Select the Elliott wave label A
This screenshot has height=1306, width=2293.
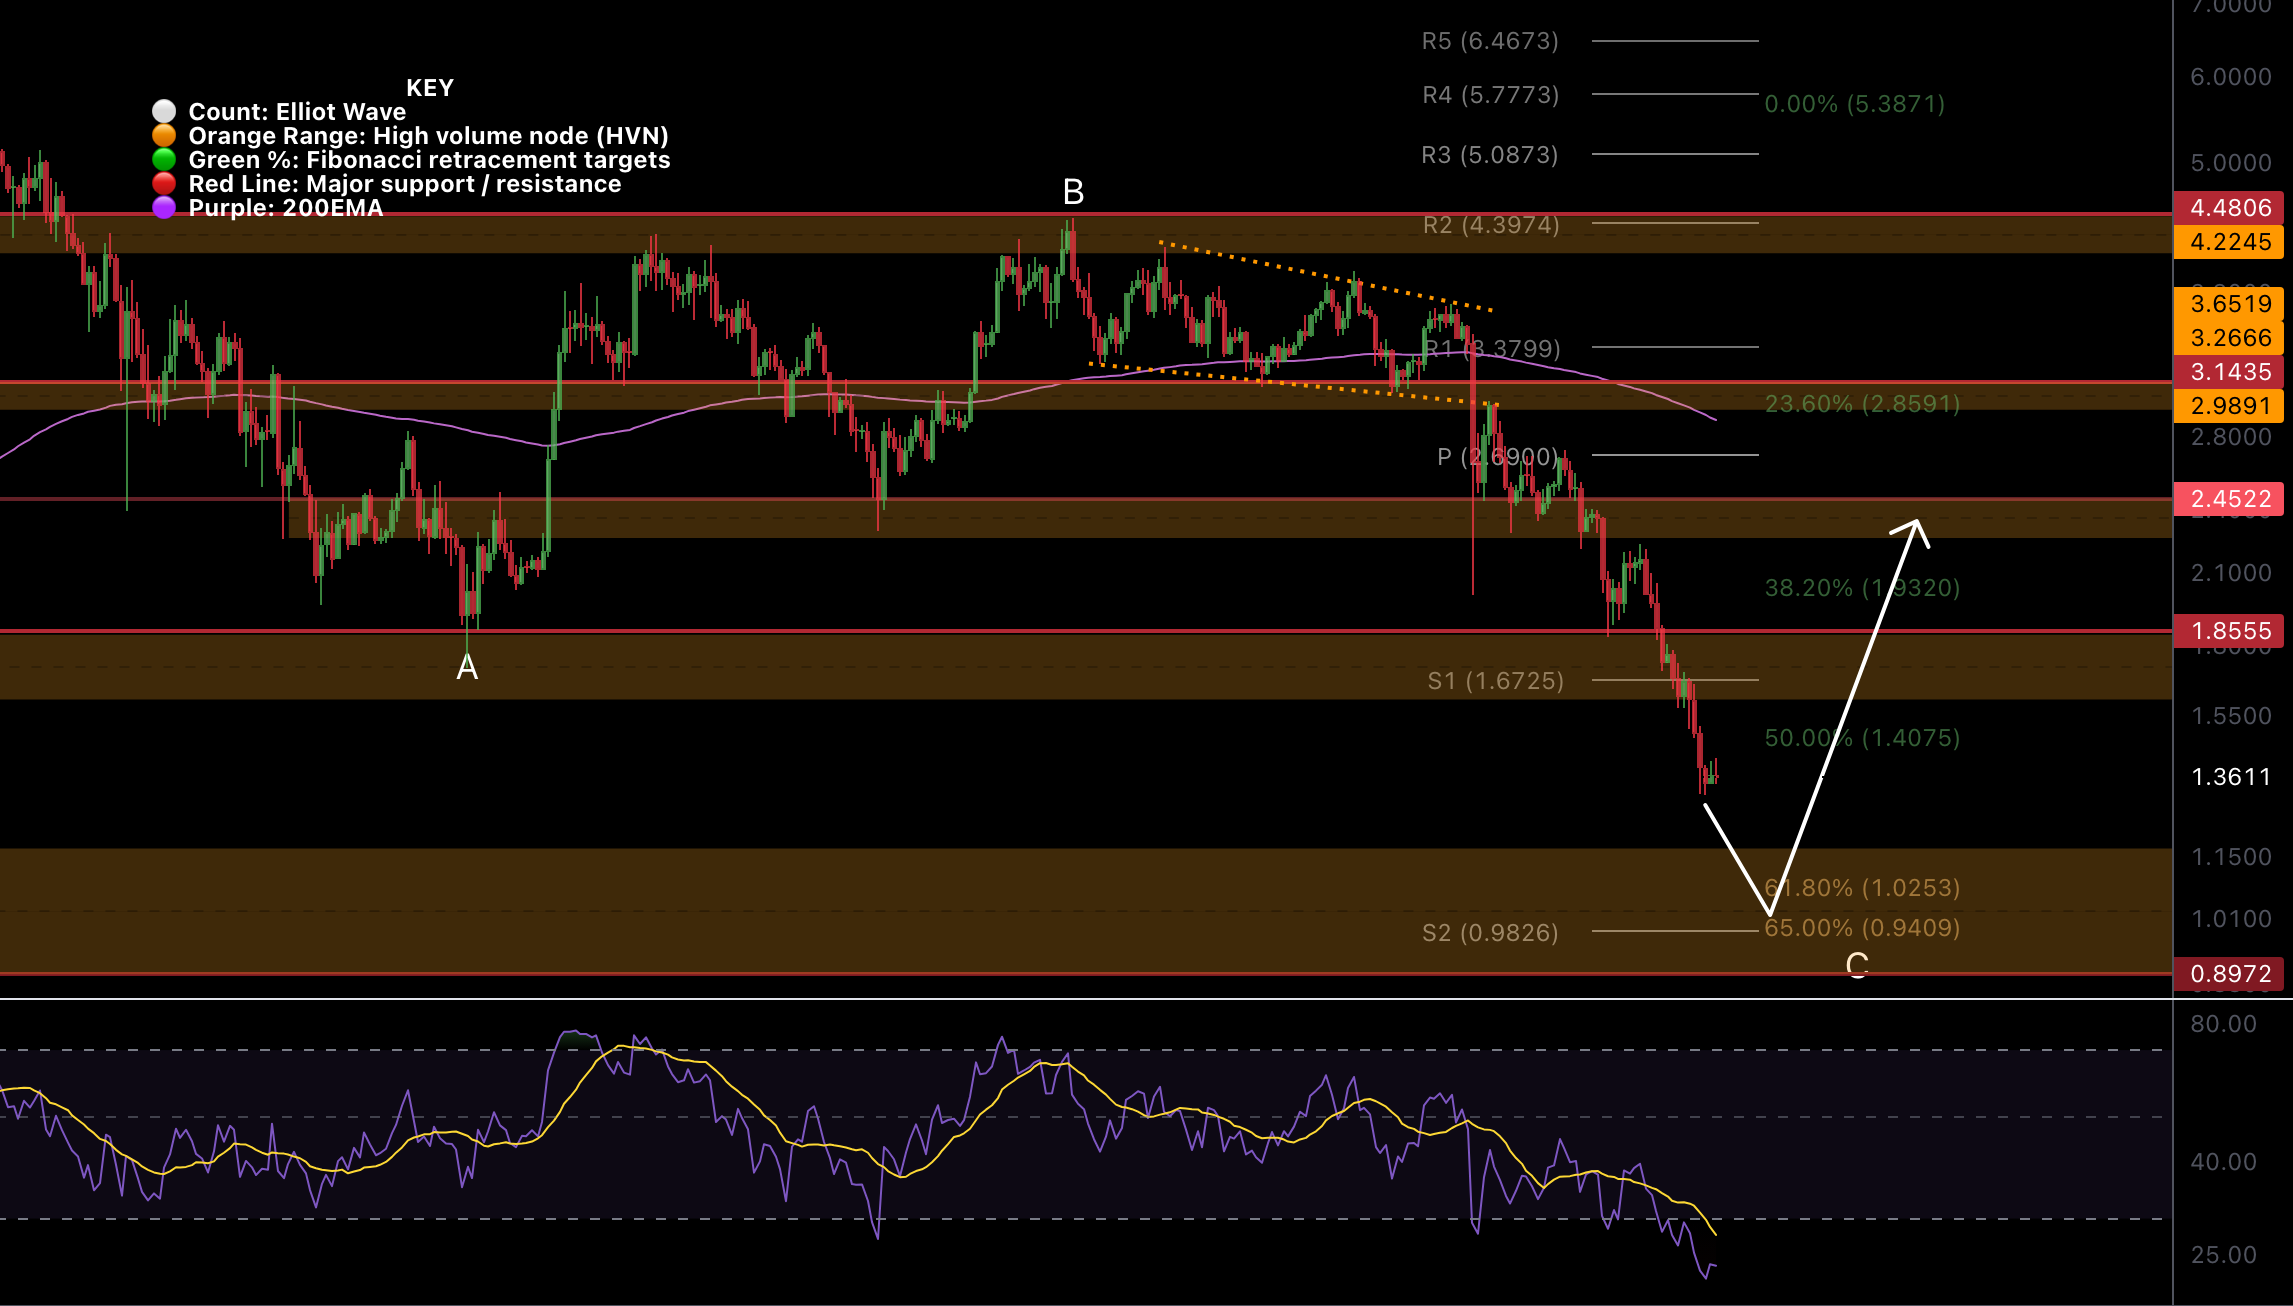pyautogui.click(x=467, y=667)
